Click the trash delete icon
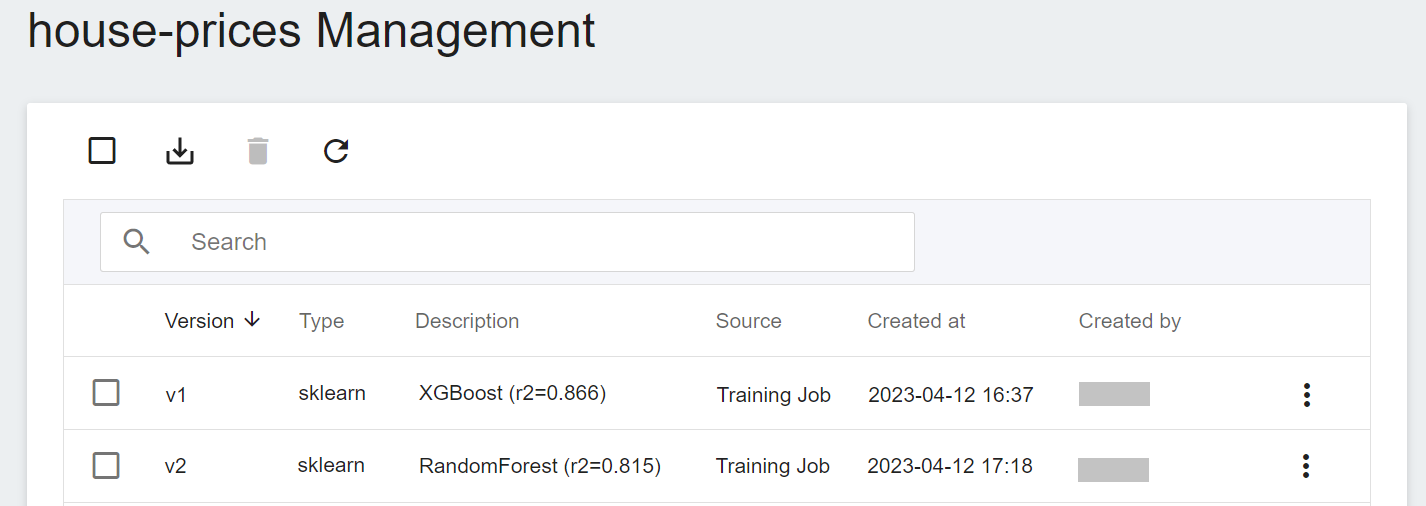Viewport: 1426px width, 506px height. pyautogui.click(x=258, y=151)
